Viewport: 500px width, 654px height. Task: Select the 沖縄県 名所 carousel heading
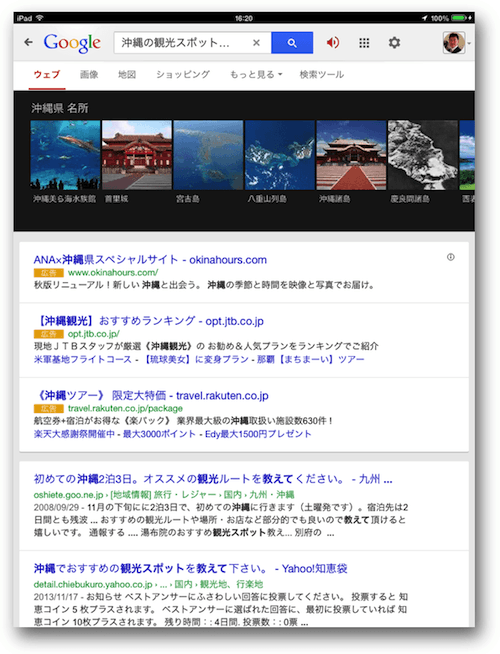(x=60, y=108)
